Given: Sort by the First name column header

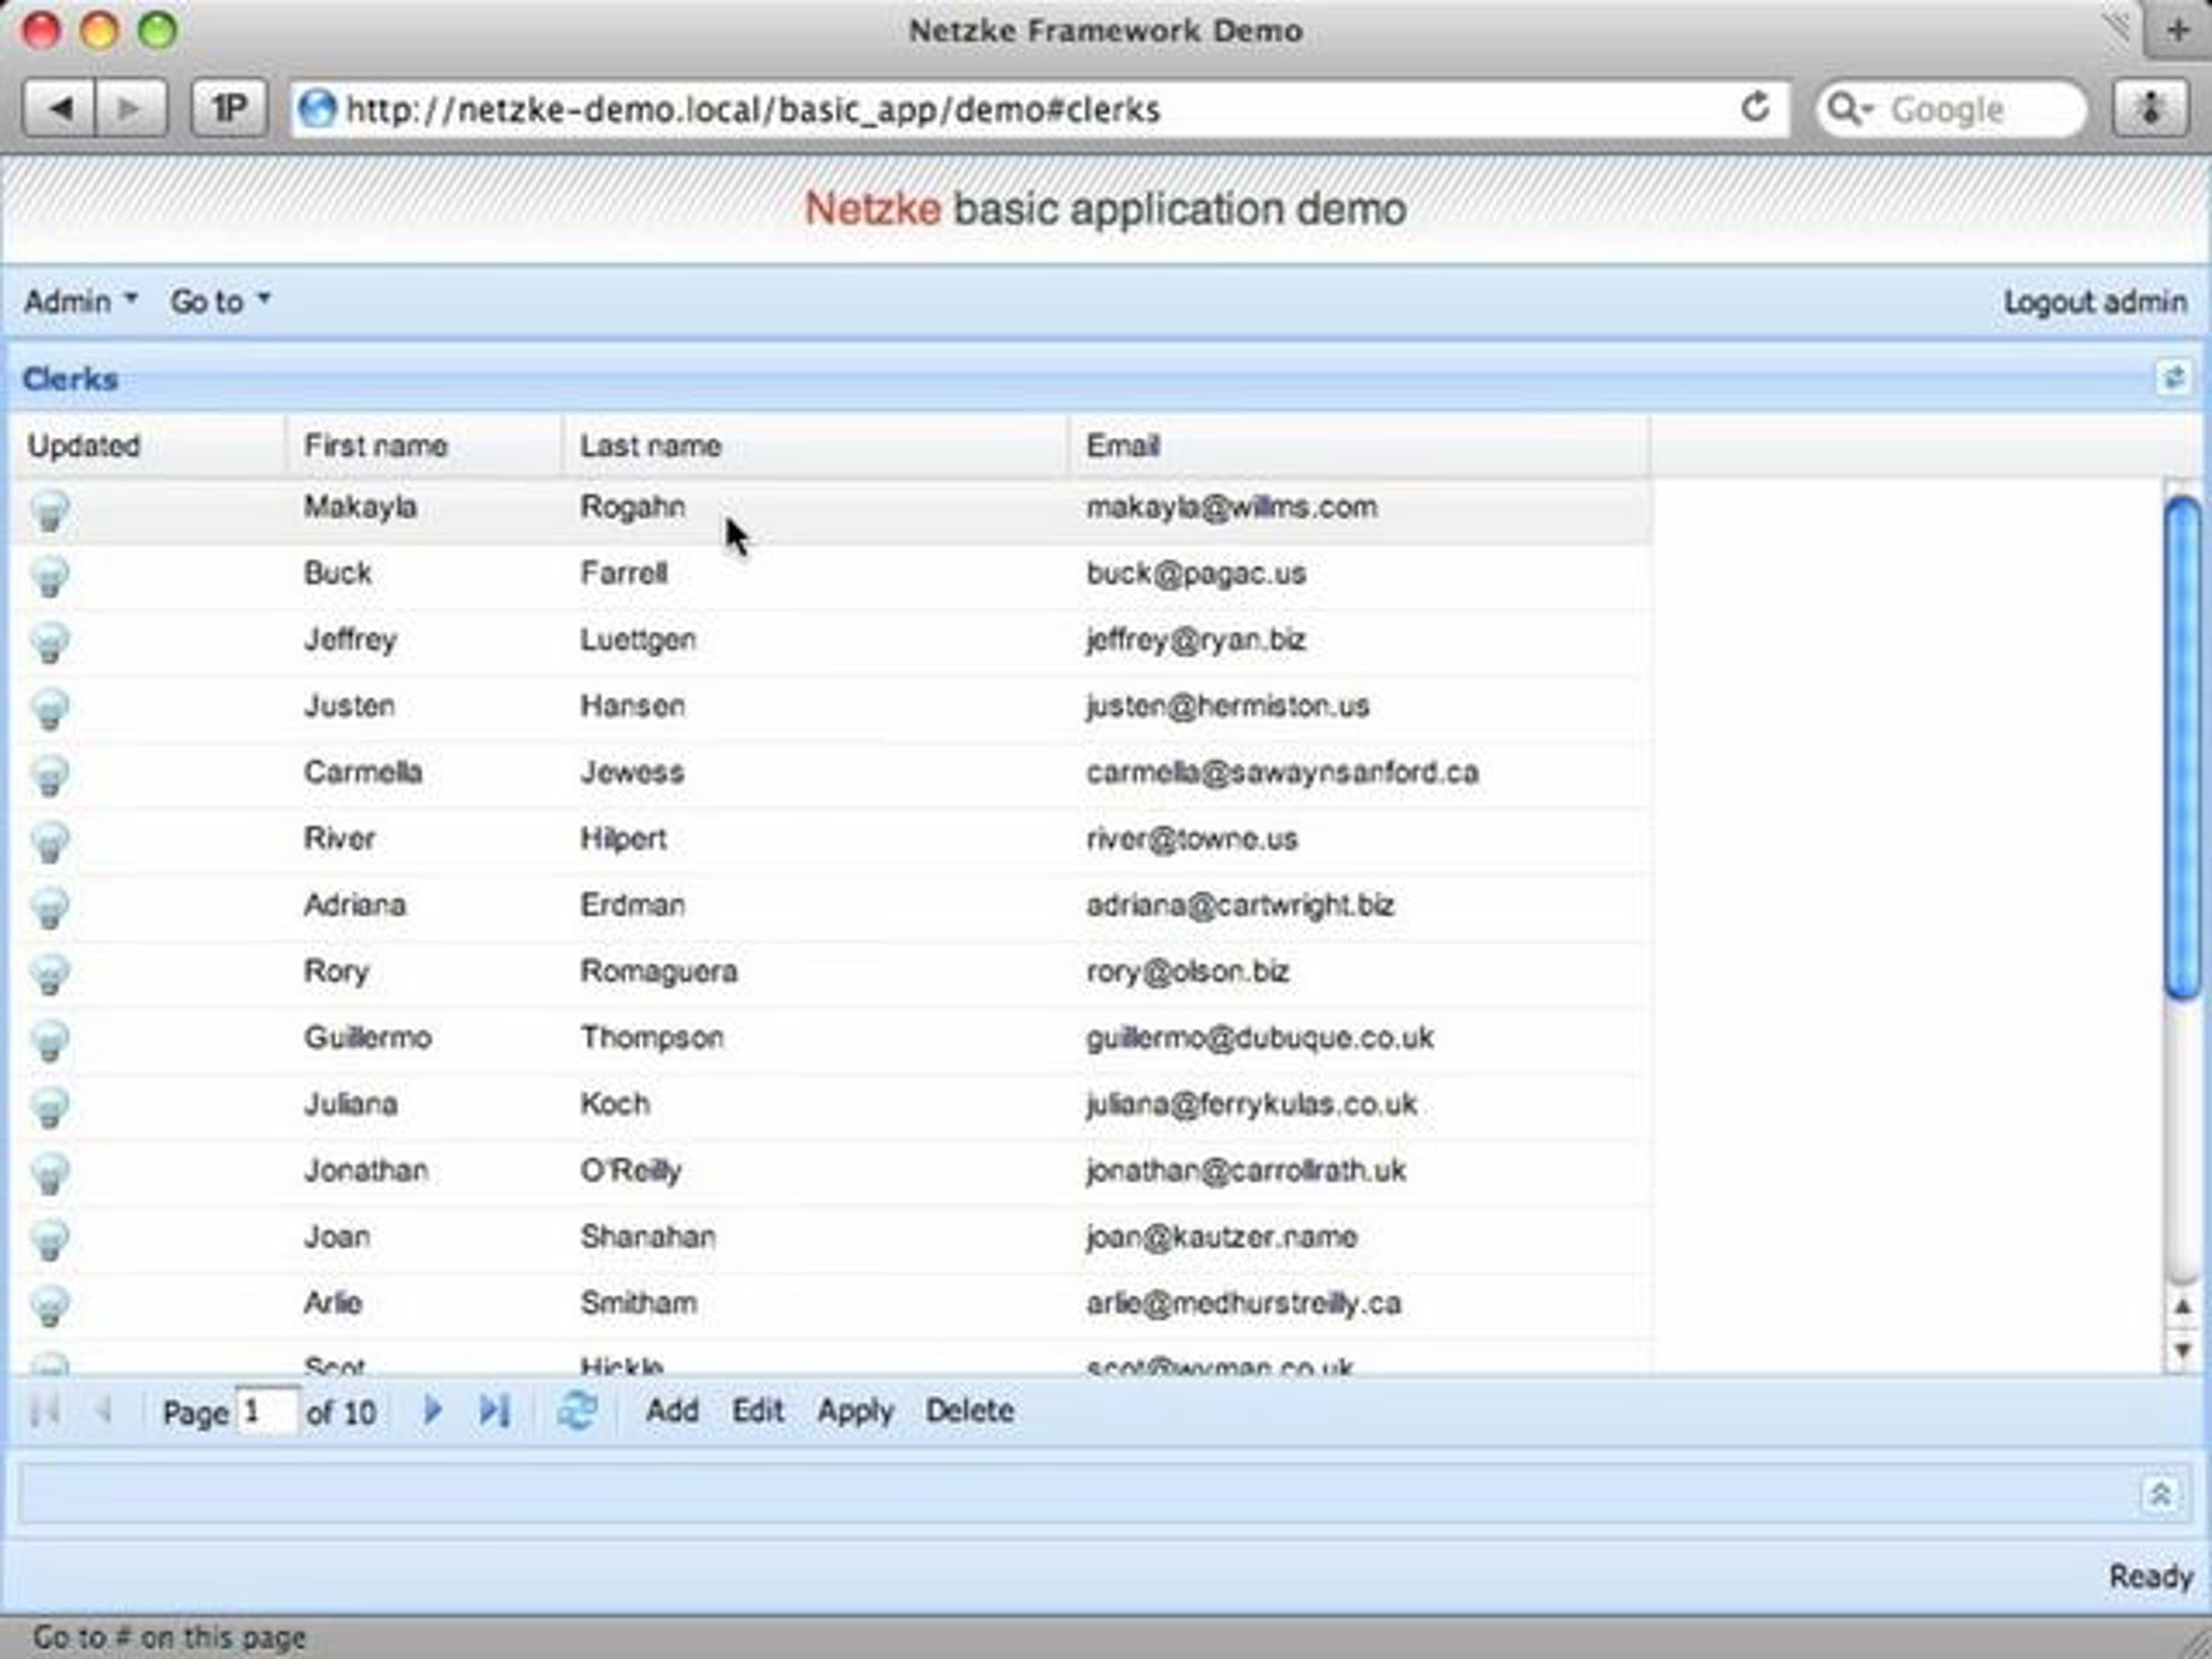Looking at the screenshot, I should coord(424,445).
